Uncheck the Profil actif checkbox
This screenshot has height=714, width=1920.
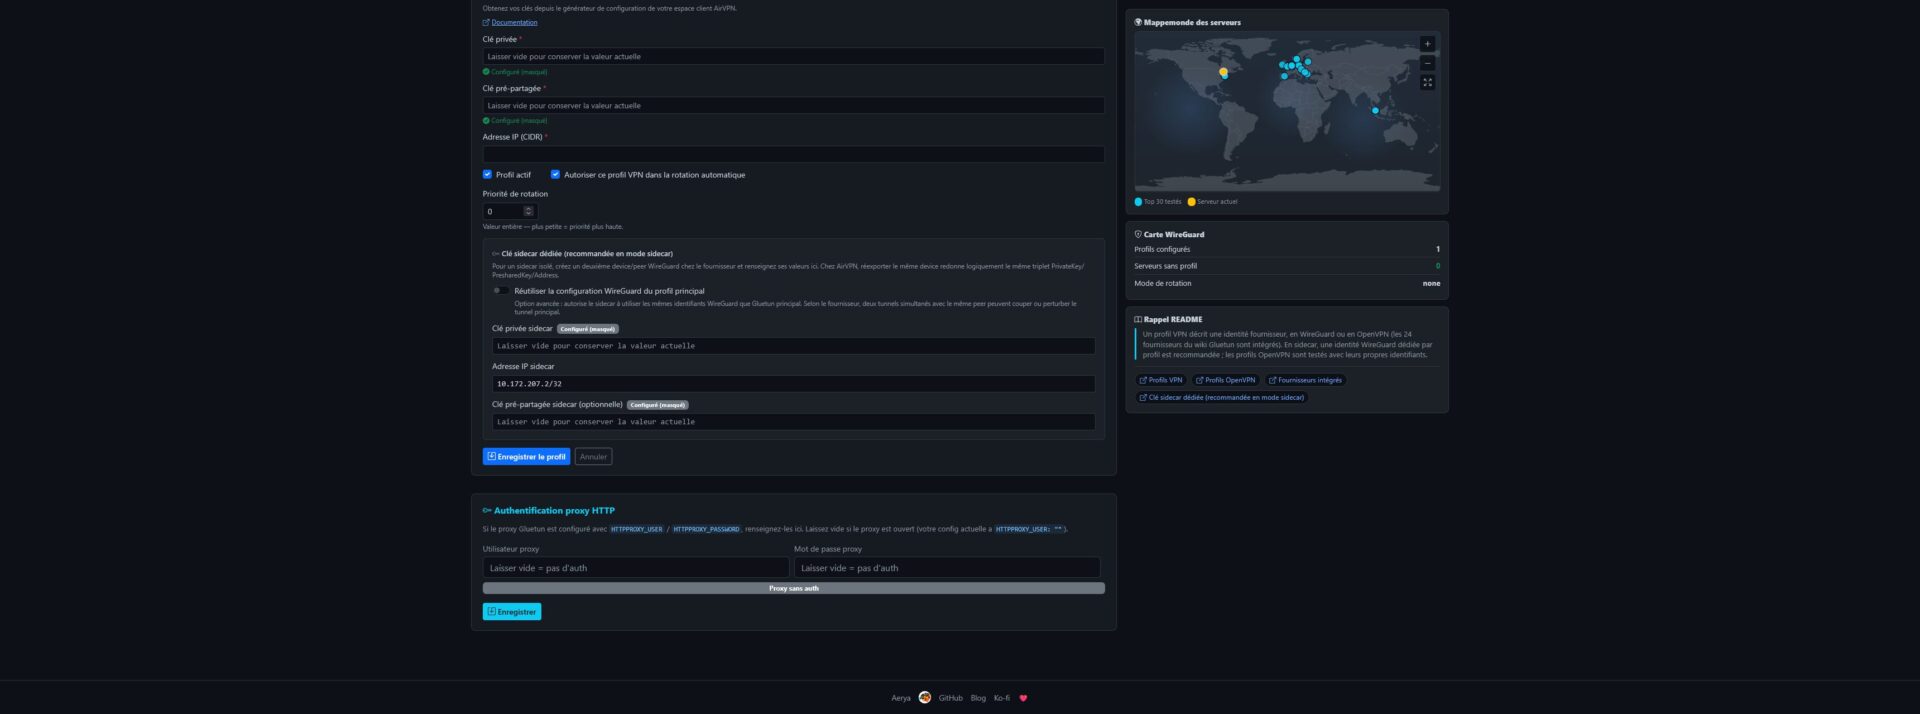point(487,174)
